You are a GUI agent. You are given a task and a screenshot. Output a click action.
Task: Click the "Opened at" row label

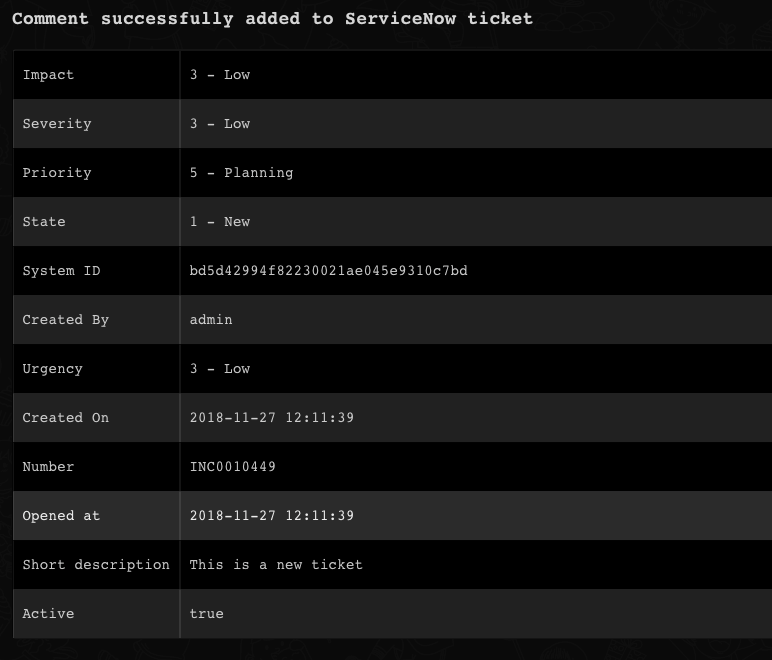pyautogui.click(x=61, y=516)
